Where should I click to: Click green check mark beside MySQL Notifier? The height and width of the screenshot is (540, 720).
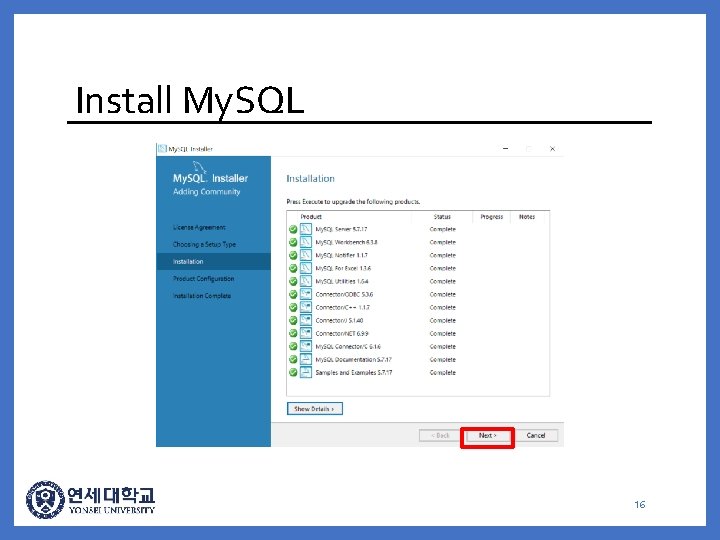point(293,255)
